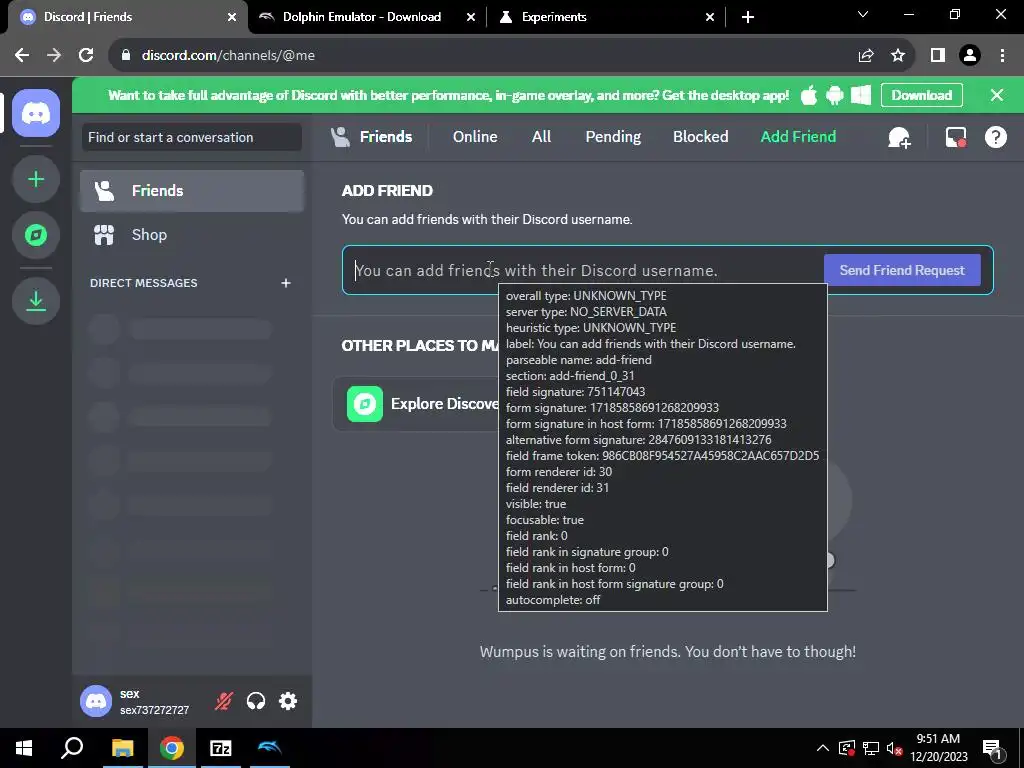Click user avatar in bottom panel
The image size is (1024, 768).
point(96,701)
